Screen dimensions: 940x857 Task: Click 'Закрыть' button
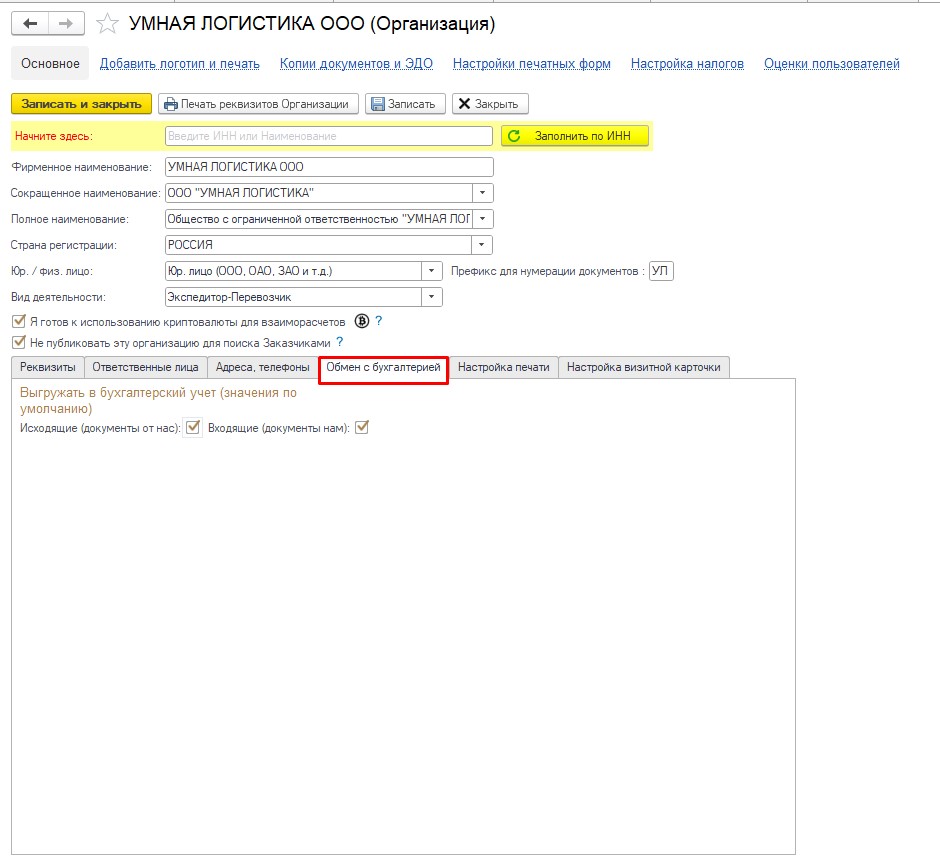click(490, 104)
